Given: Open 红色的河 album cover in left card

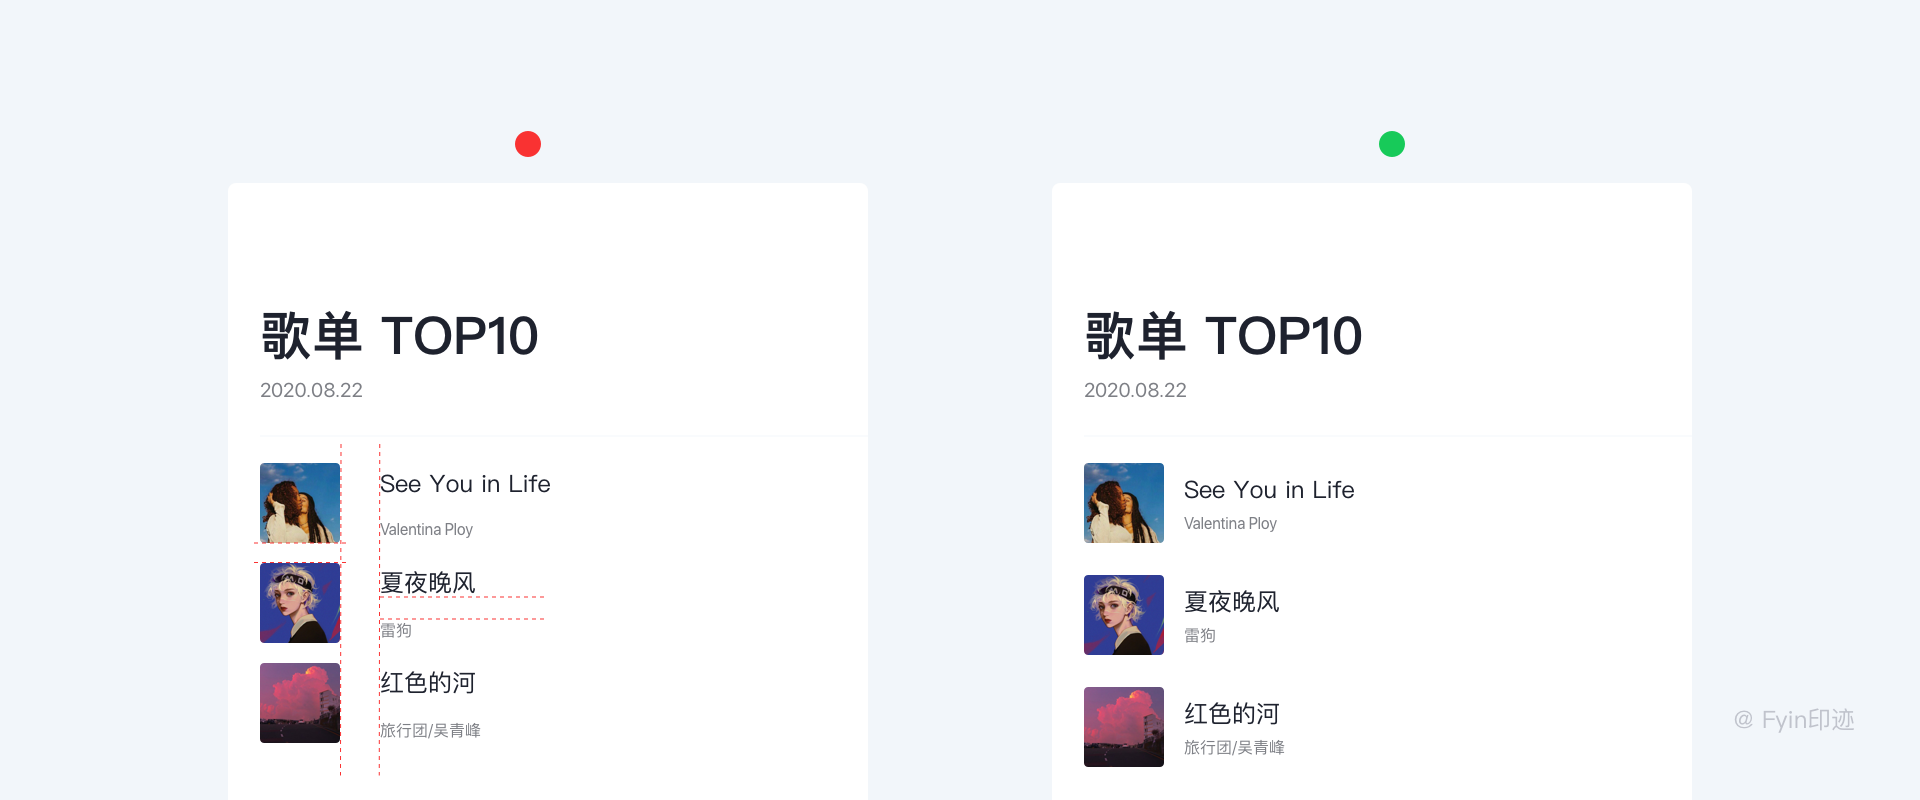Looking at the screenshot, I should 300,703.
